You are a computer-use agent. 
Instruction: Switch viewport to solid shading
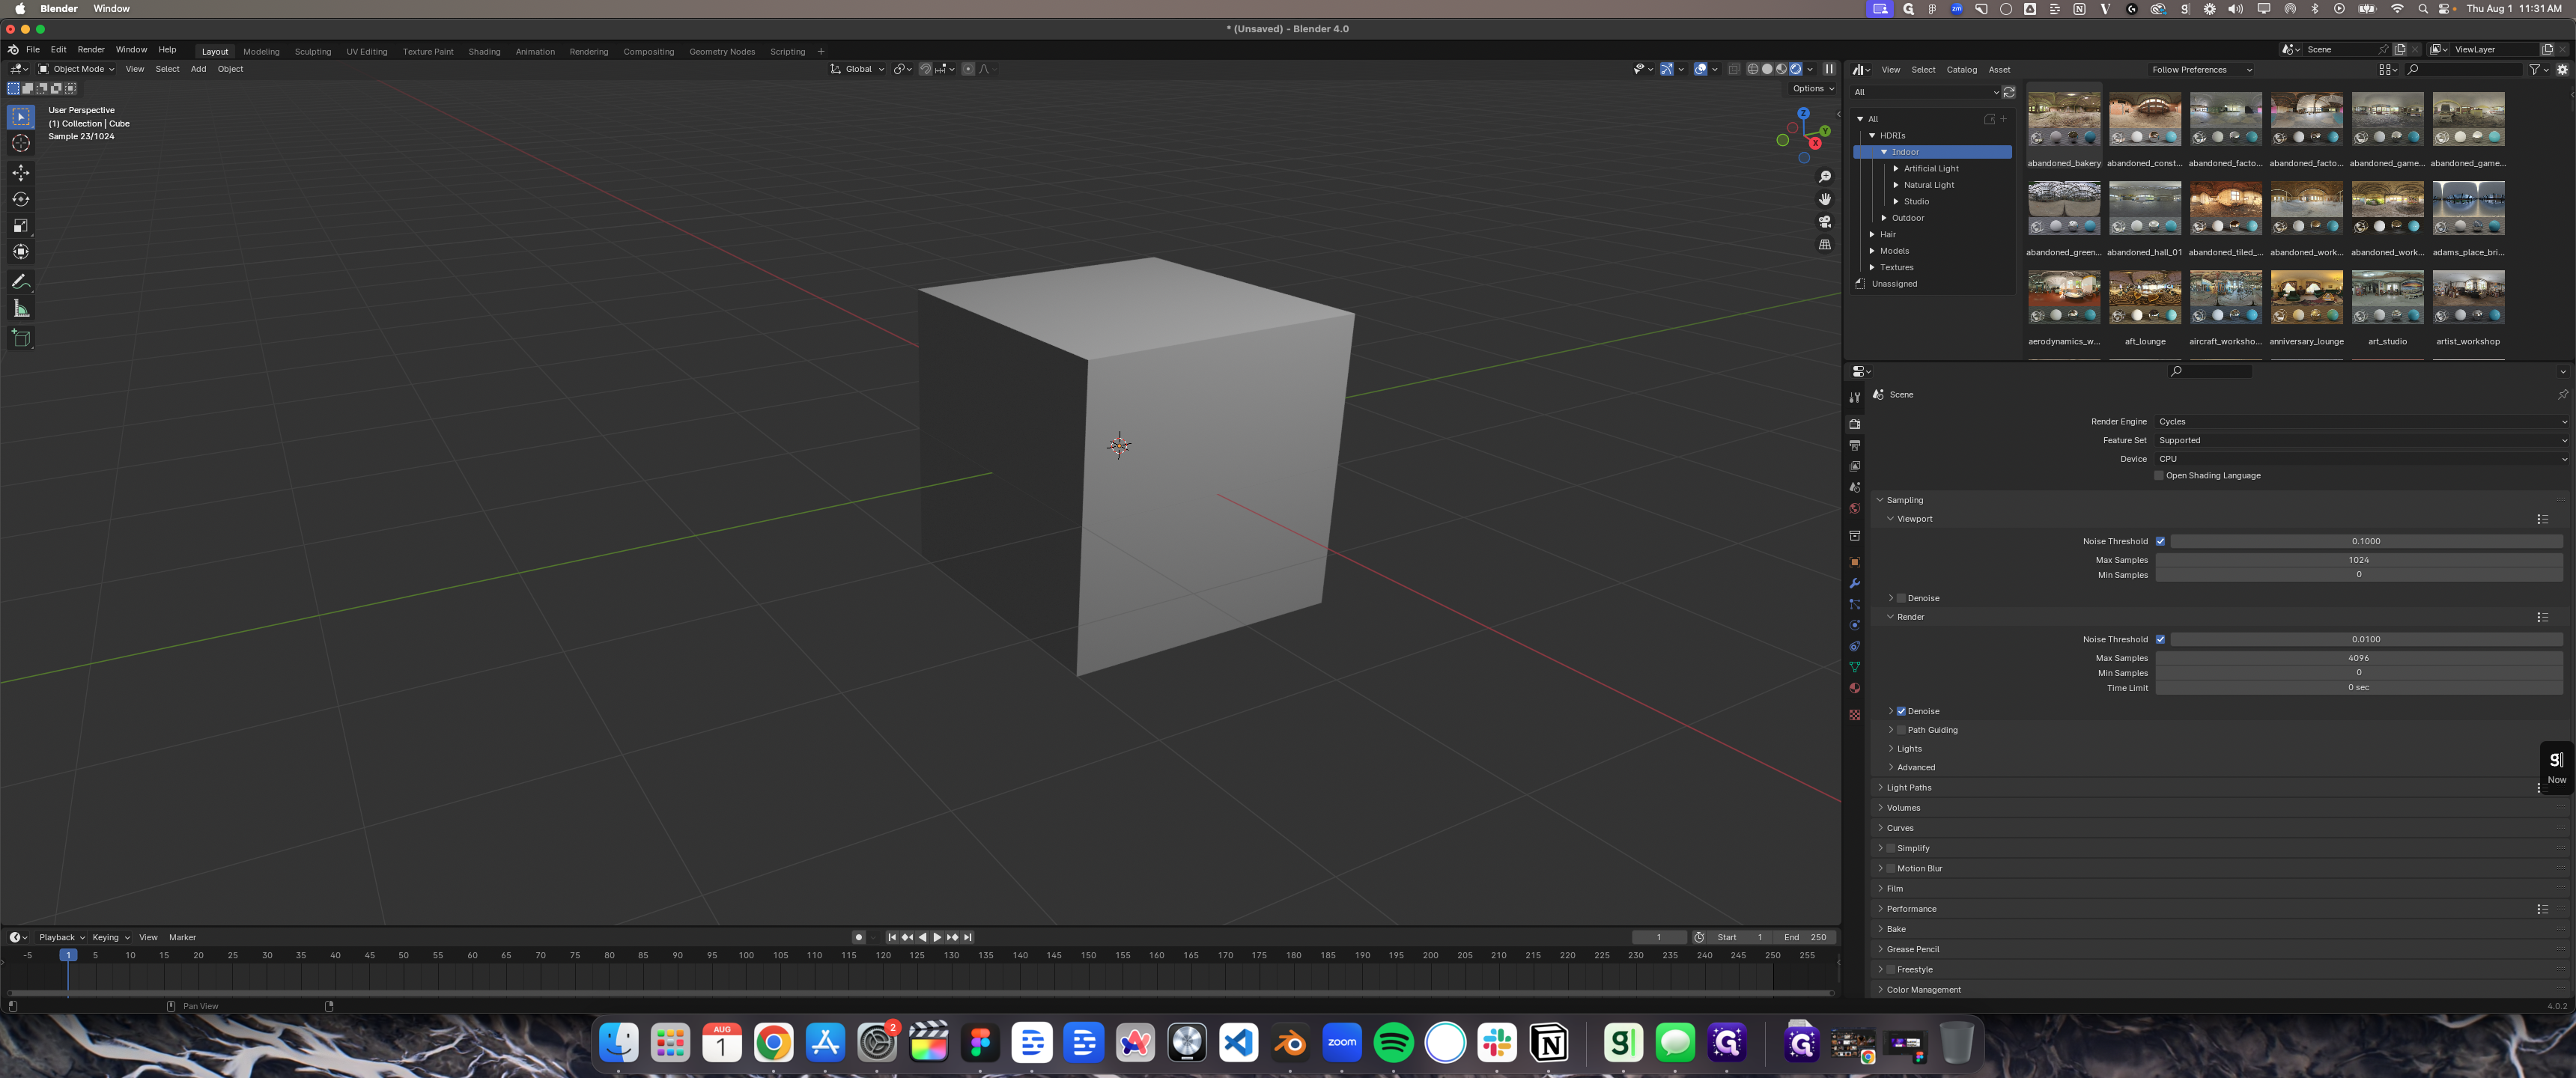(x=1767, y=69)
